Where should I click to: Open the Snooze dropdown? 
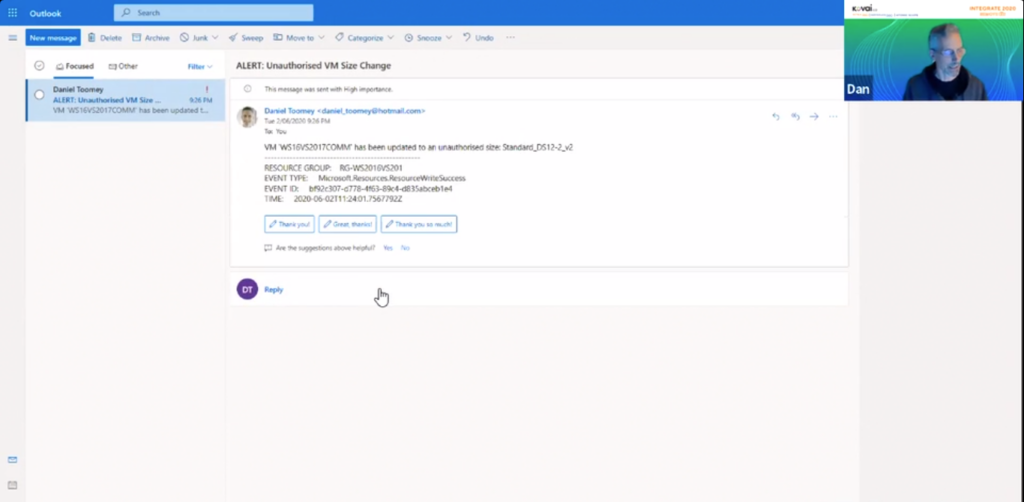(x=450, y=38)
